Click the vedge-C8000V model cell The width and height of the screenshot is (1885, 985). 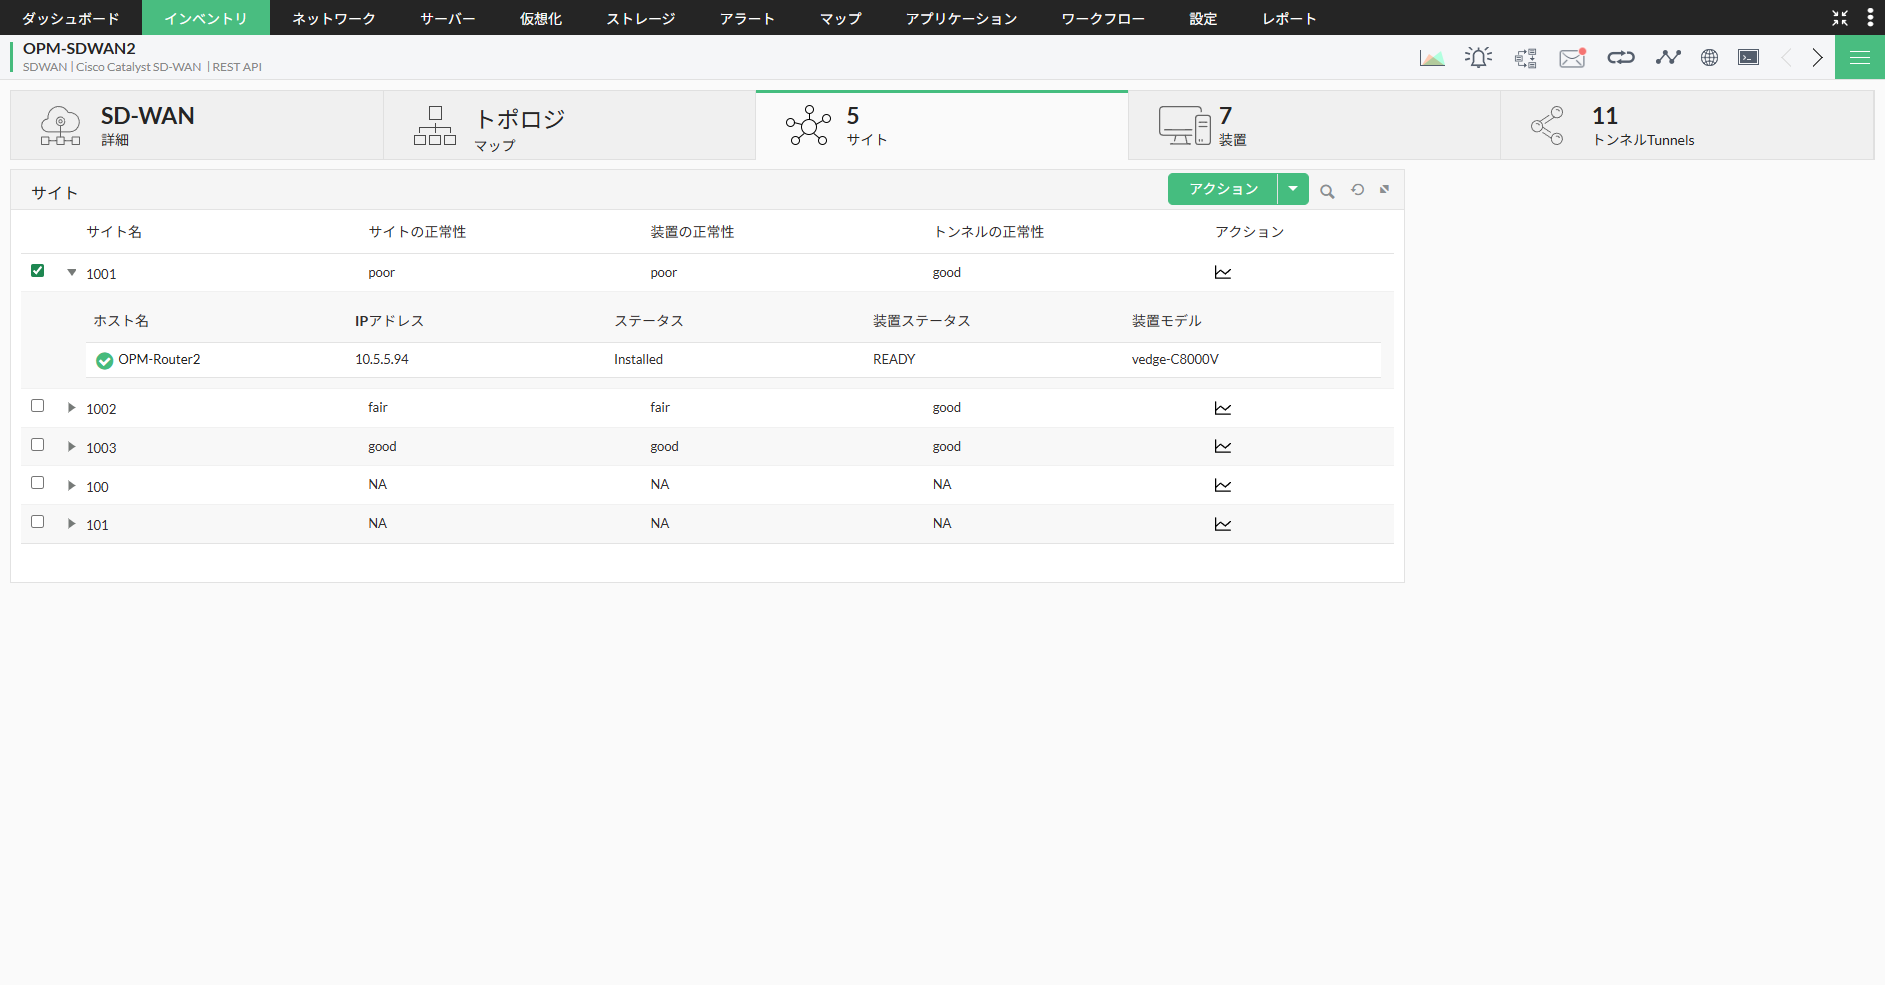coord(1175,360)
